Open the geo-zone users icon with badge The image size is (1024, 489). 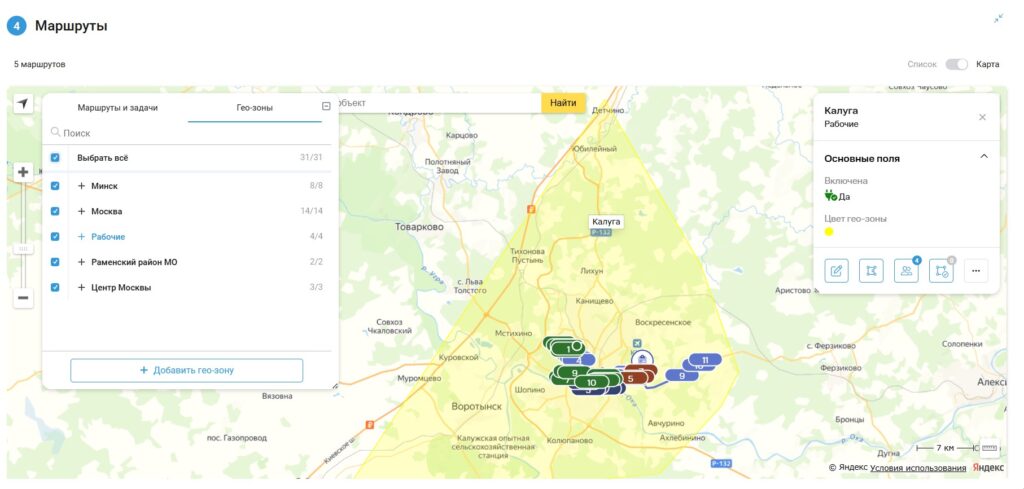point(906,270)
